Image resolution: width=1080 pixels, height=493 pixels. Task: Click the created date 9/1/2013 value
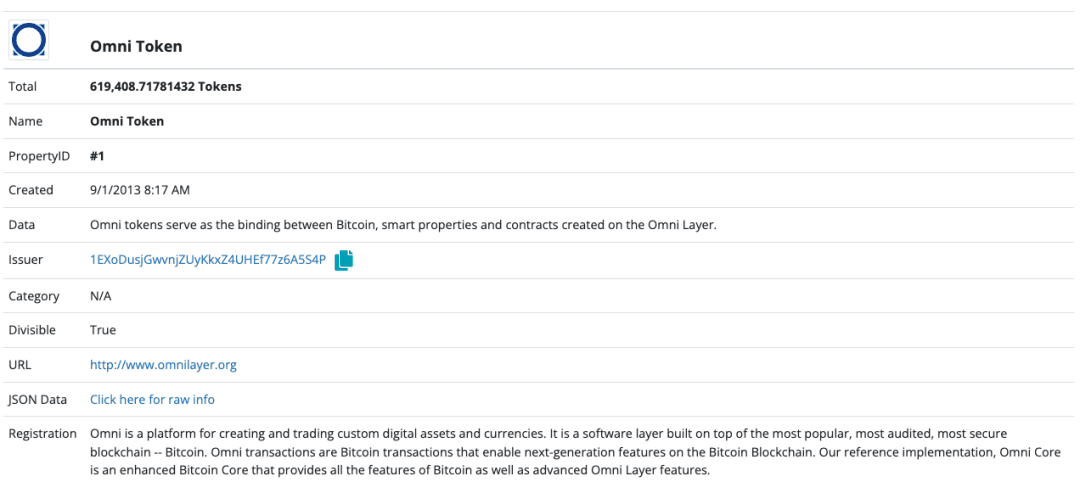pyautogui.click(x=140, y=190)
